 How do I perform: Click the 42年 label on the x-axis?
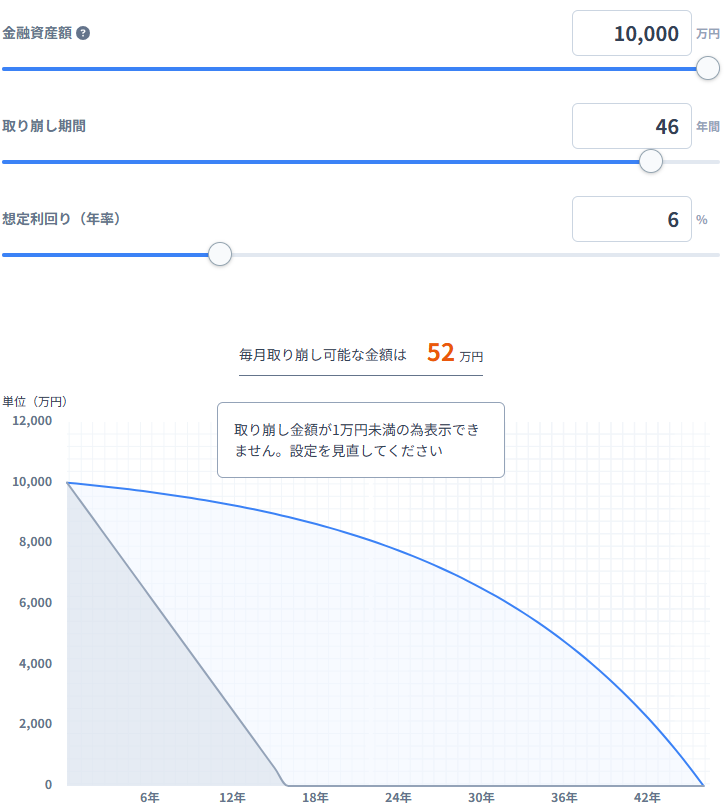pyautogui.click(x=647, y=797)
